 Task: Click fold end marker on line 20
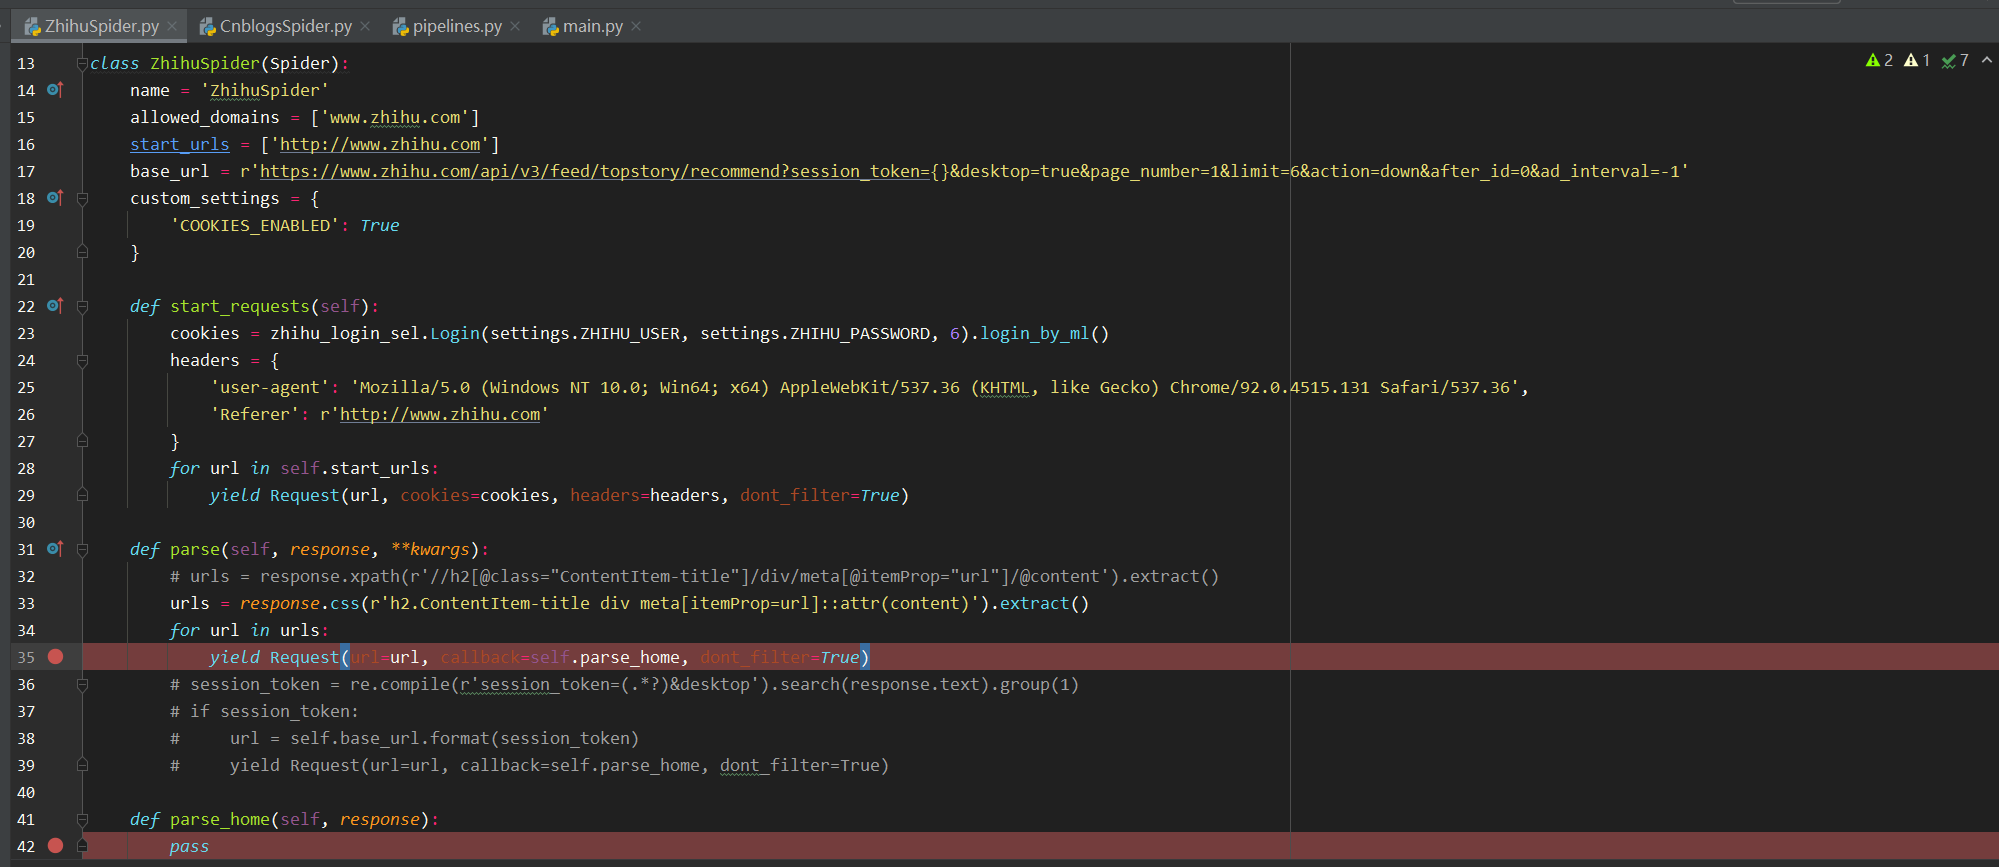[x=82, y=252]
